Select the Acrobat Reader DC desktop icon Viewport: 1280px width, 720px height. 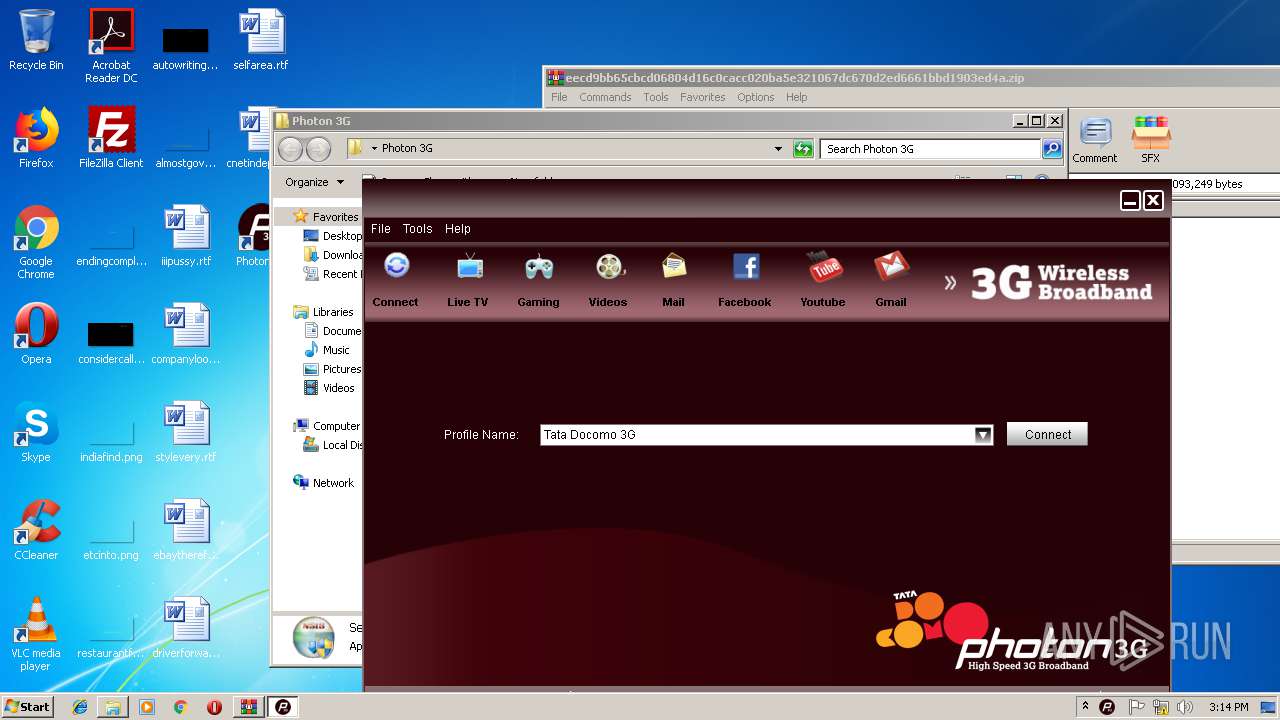click(x=111, y=46)
